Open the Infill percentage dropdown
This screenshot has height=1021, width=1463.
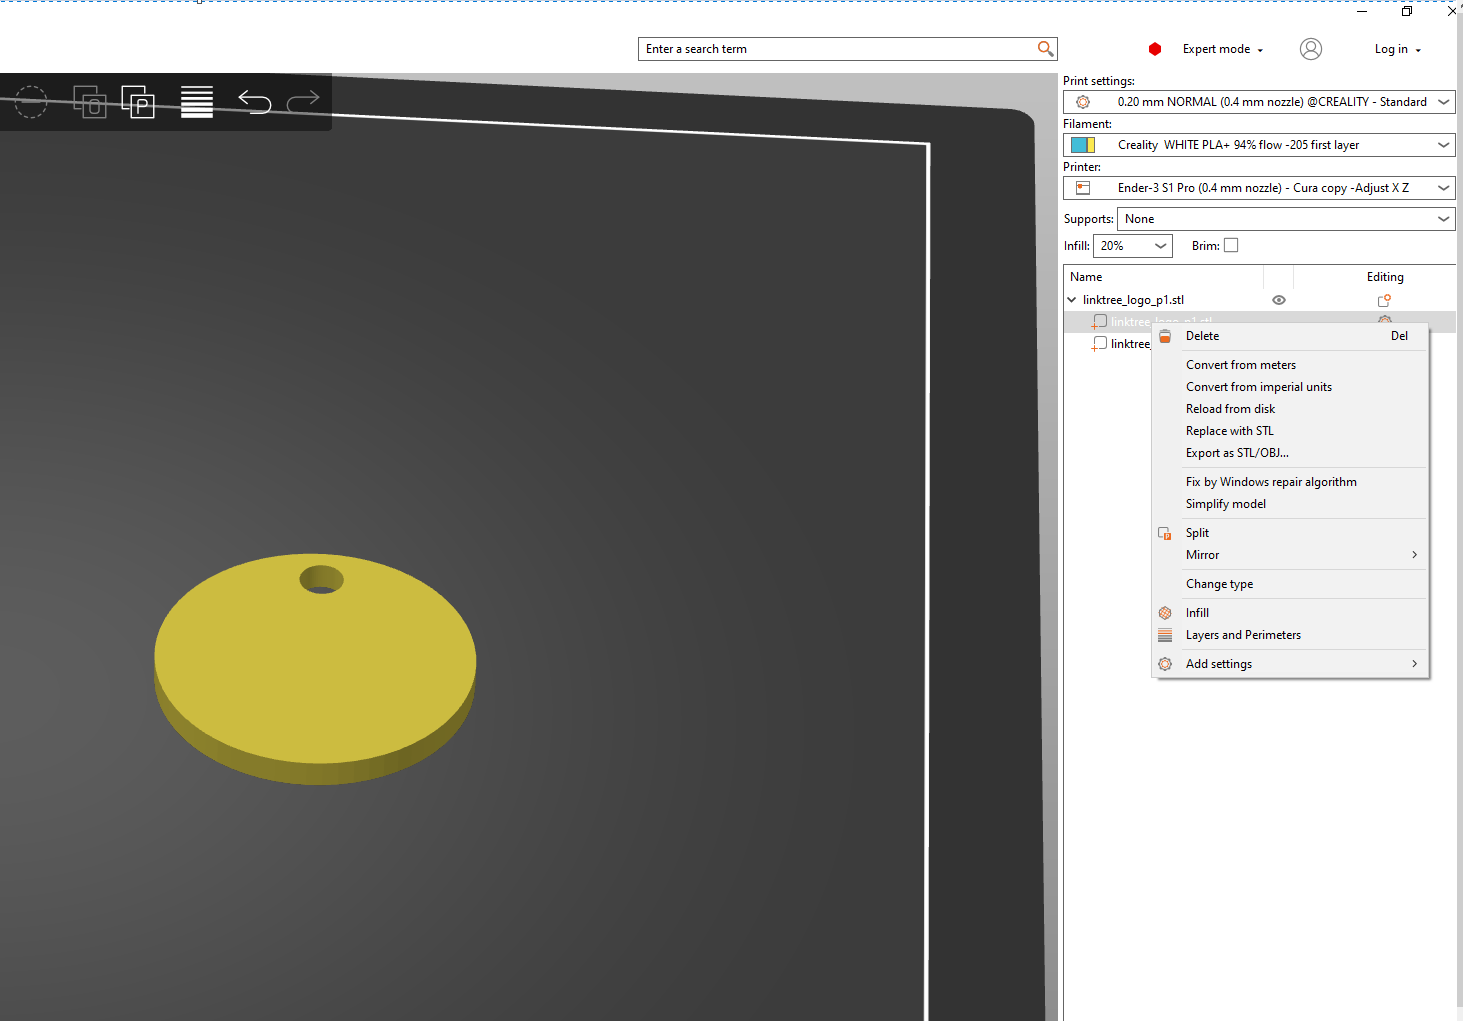click(x=1133, y=246)
